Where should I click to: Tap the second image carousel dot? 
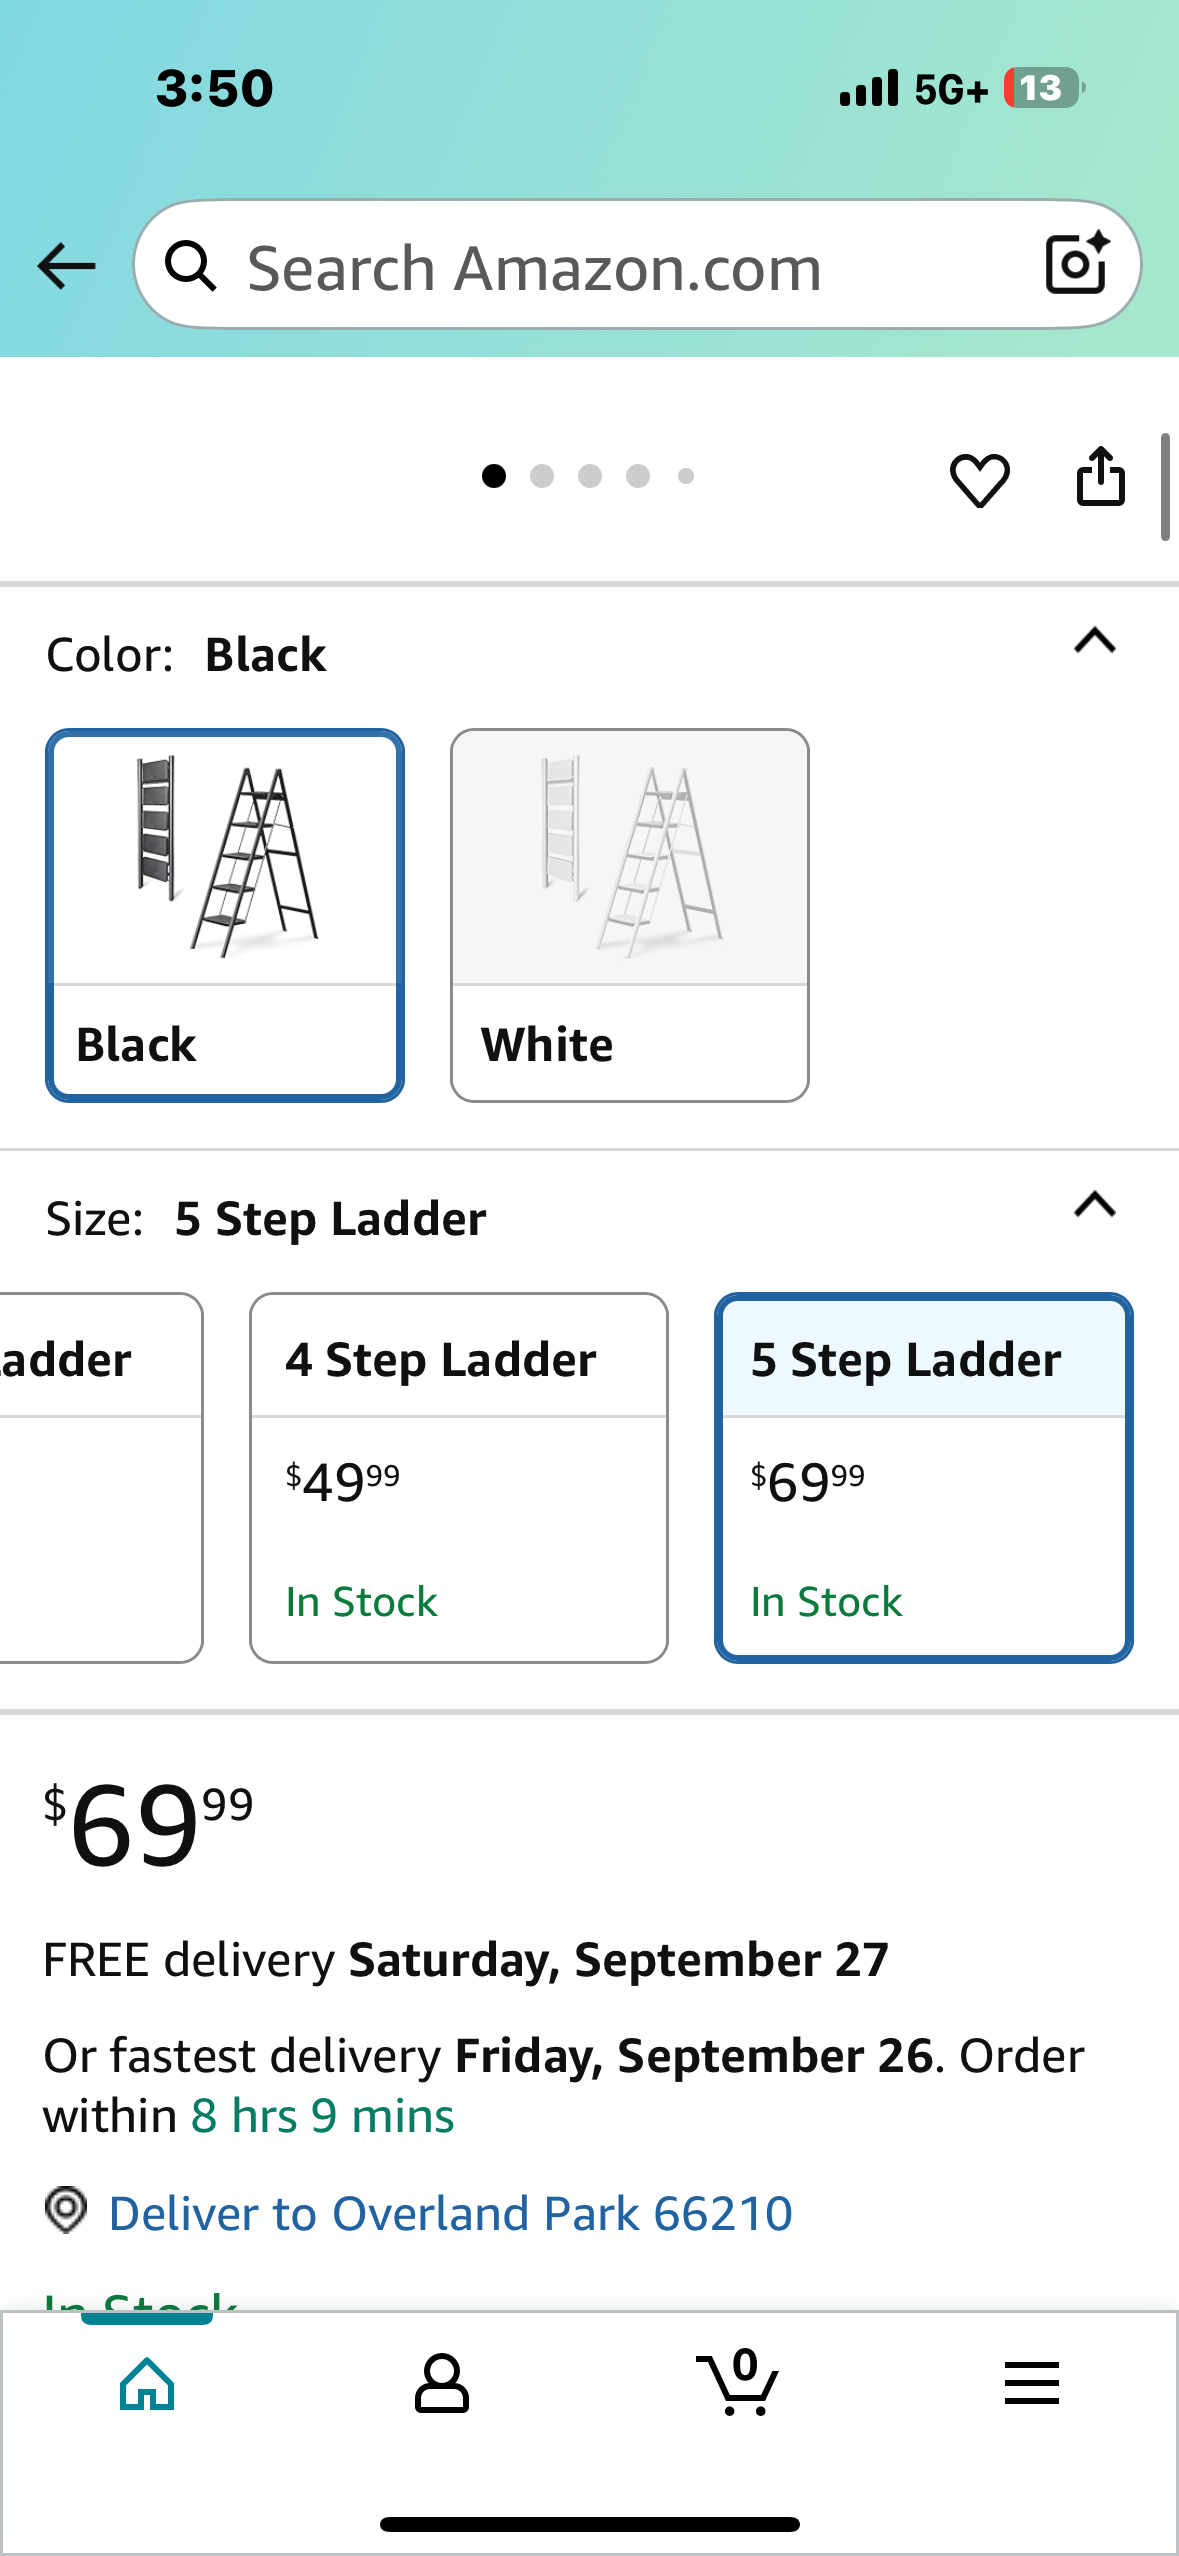(542, 477)
